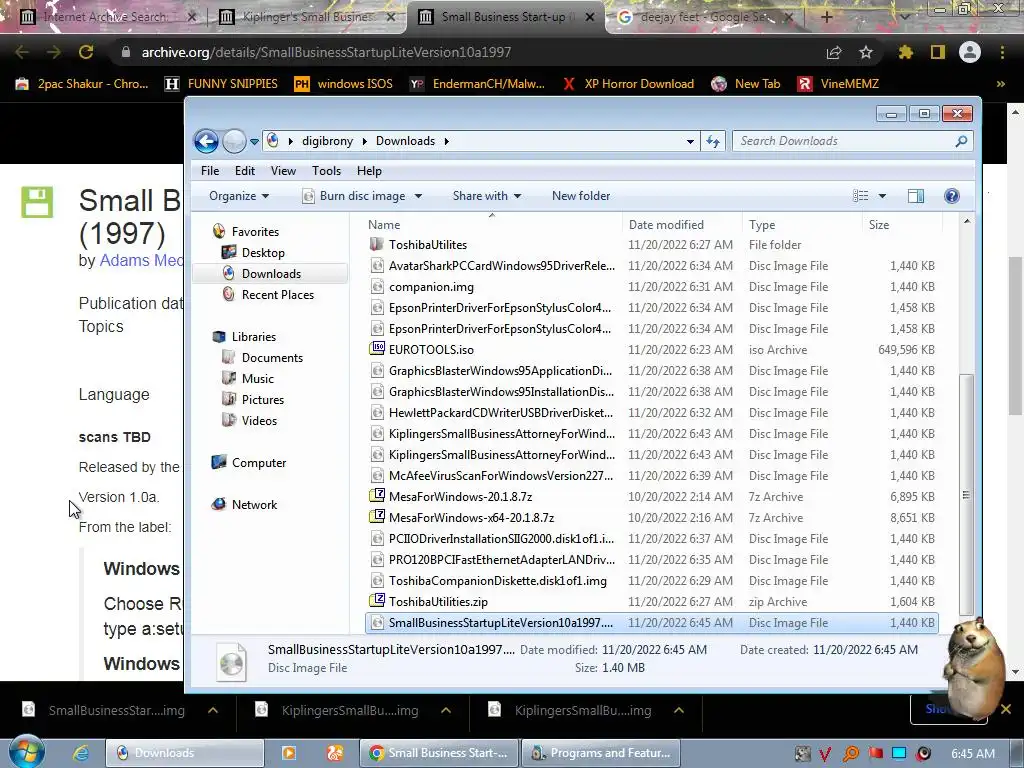Select the ToshibaUtilities.zip archive icon
Viewport: 1024px width, 768px height.
click(x=377, y=601)
